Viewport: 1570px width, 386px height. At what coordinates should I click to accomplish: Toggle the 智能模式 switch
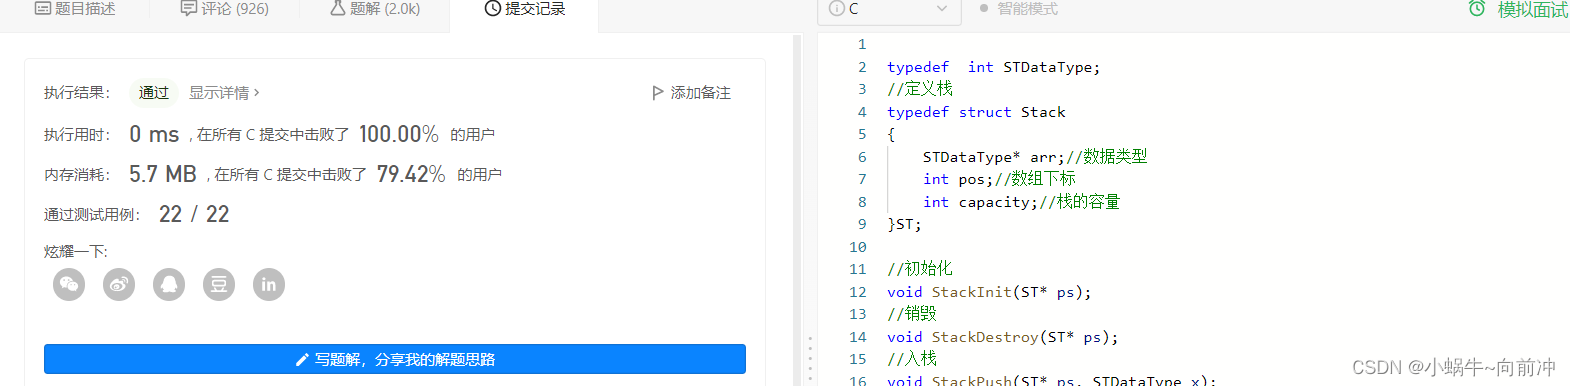[1018, 9]
